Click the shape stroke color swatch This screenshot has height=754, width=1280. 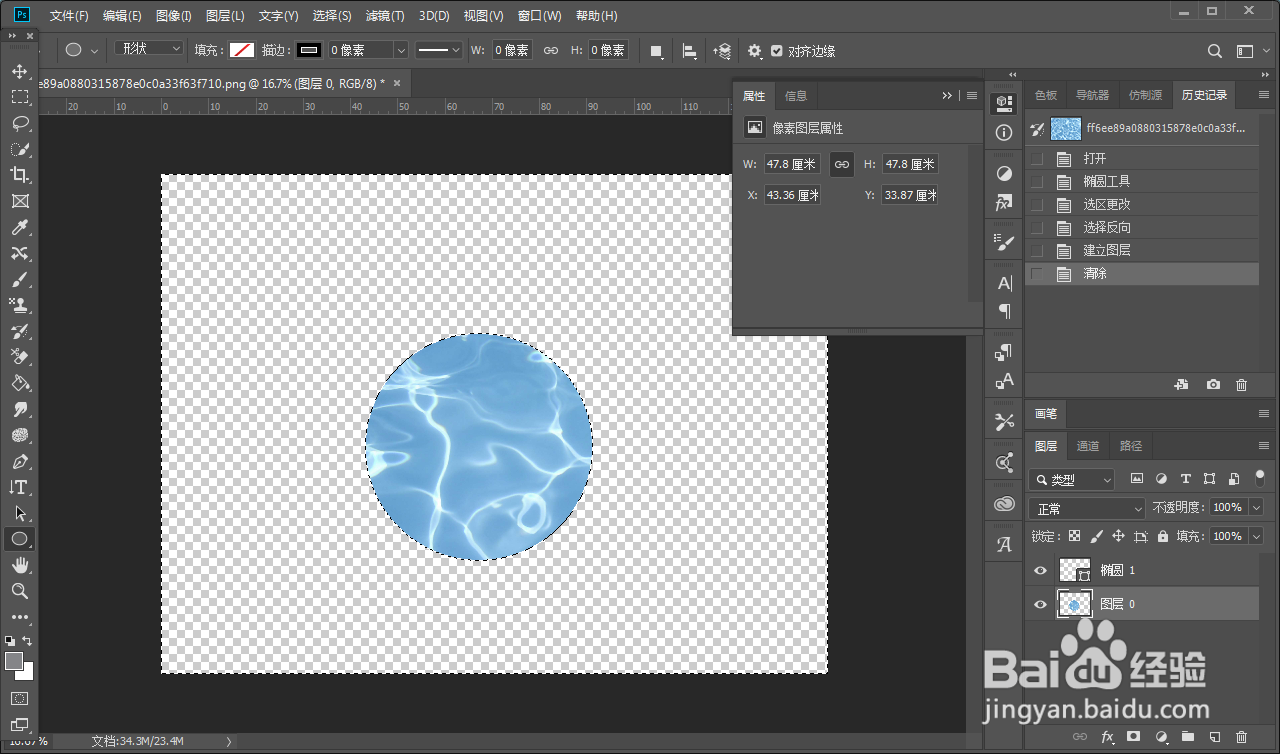pos(309,50)
